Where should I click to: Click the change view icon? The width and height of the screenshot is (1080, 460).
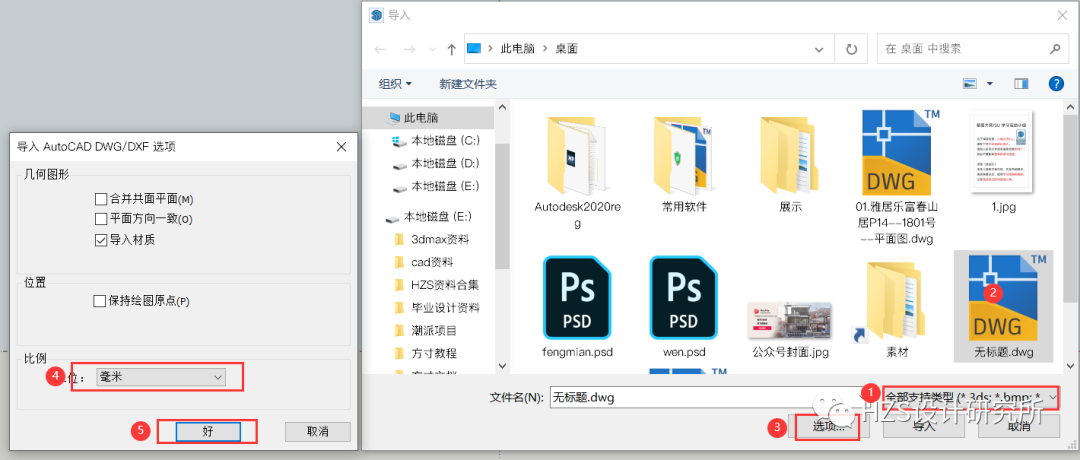(x=970, y=84)
